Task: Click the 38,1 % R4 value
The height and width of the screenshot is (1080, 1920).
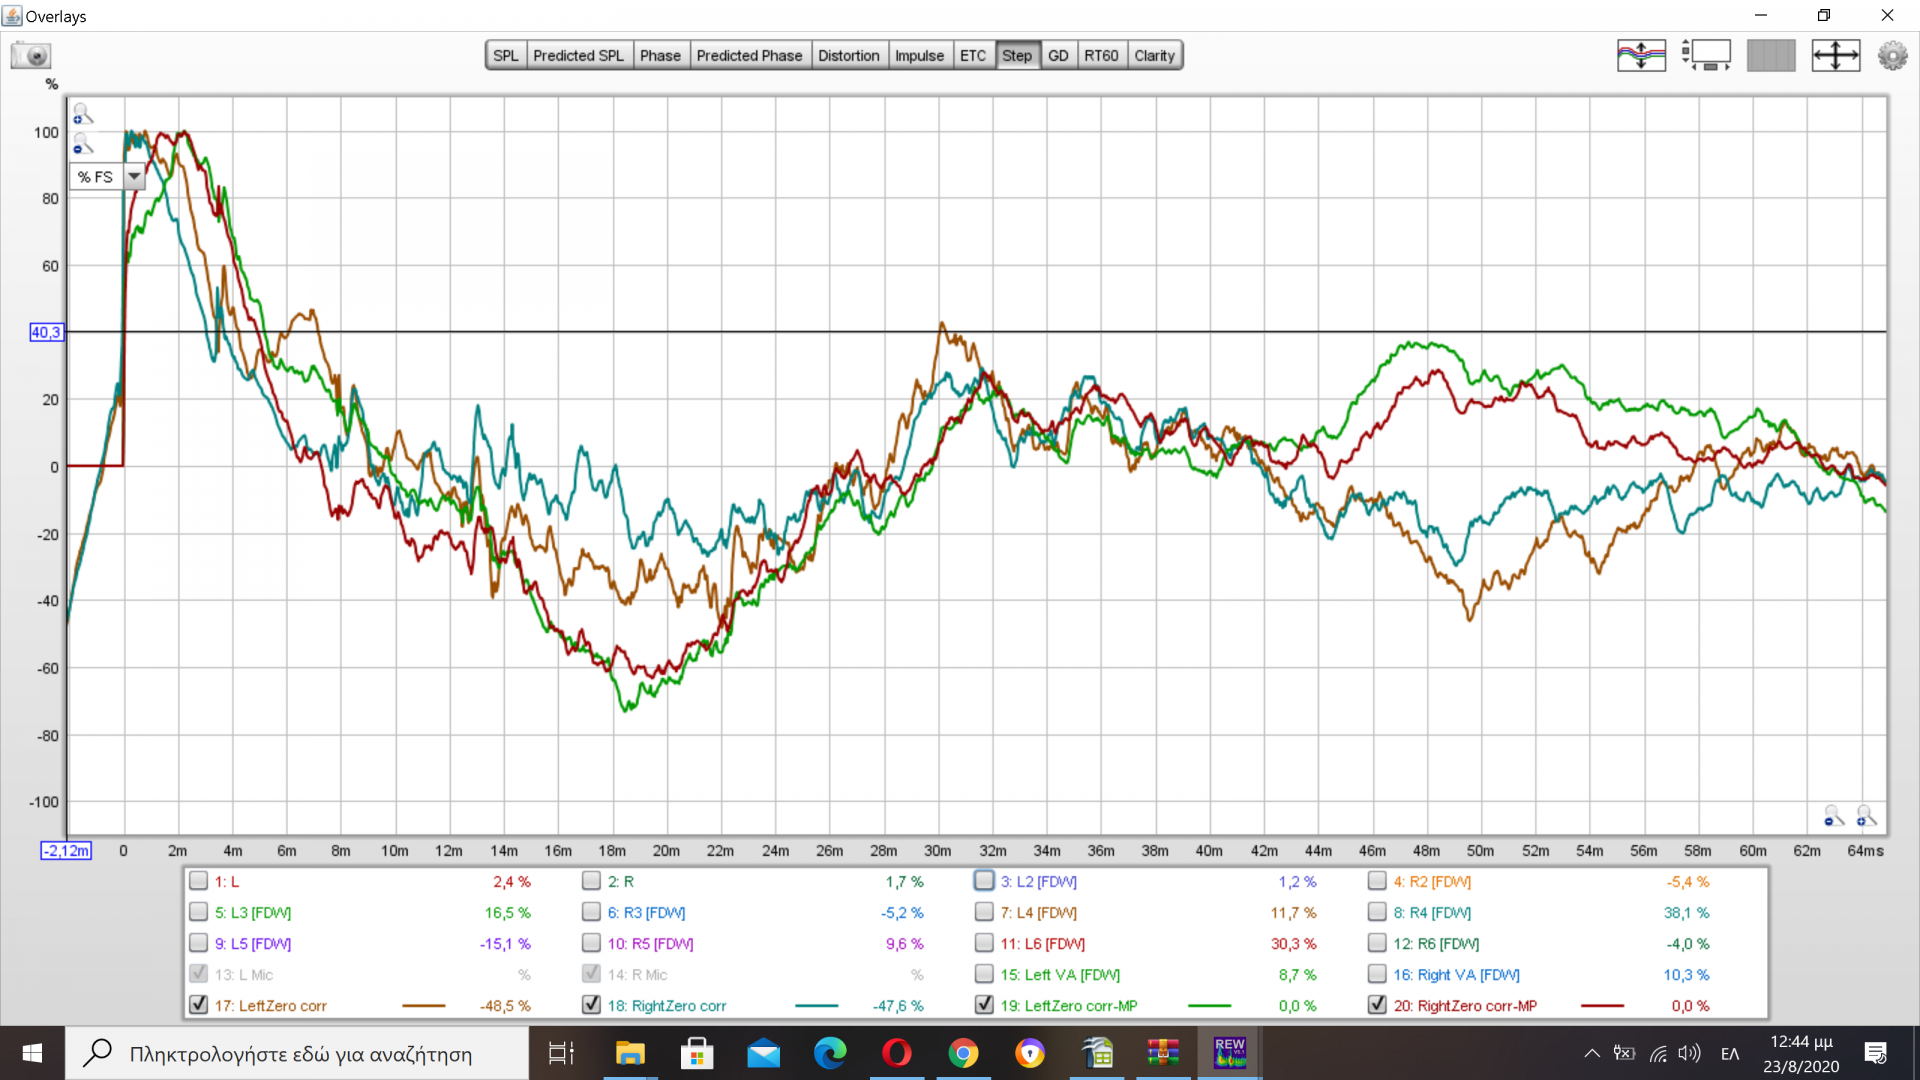Action: (x=1687, y=913)
